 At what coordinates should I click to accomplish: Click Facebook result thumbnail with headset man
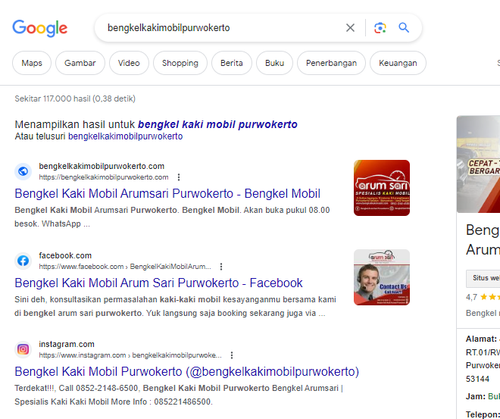click(382, 277)
